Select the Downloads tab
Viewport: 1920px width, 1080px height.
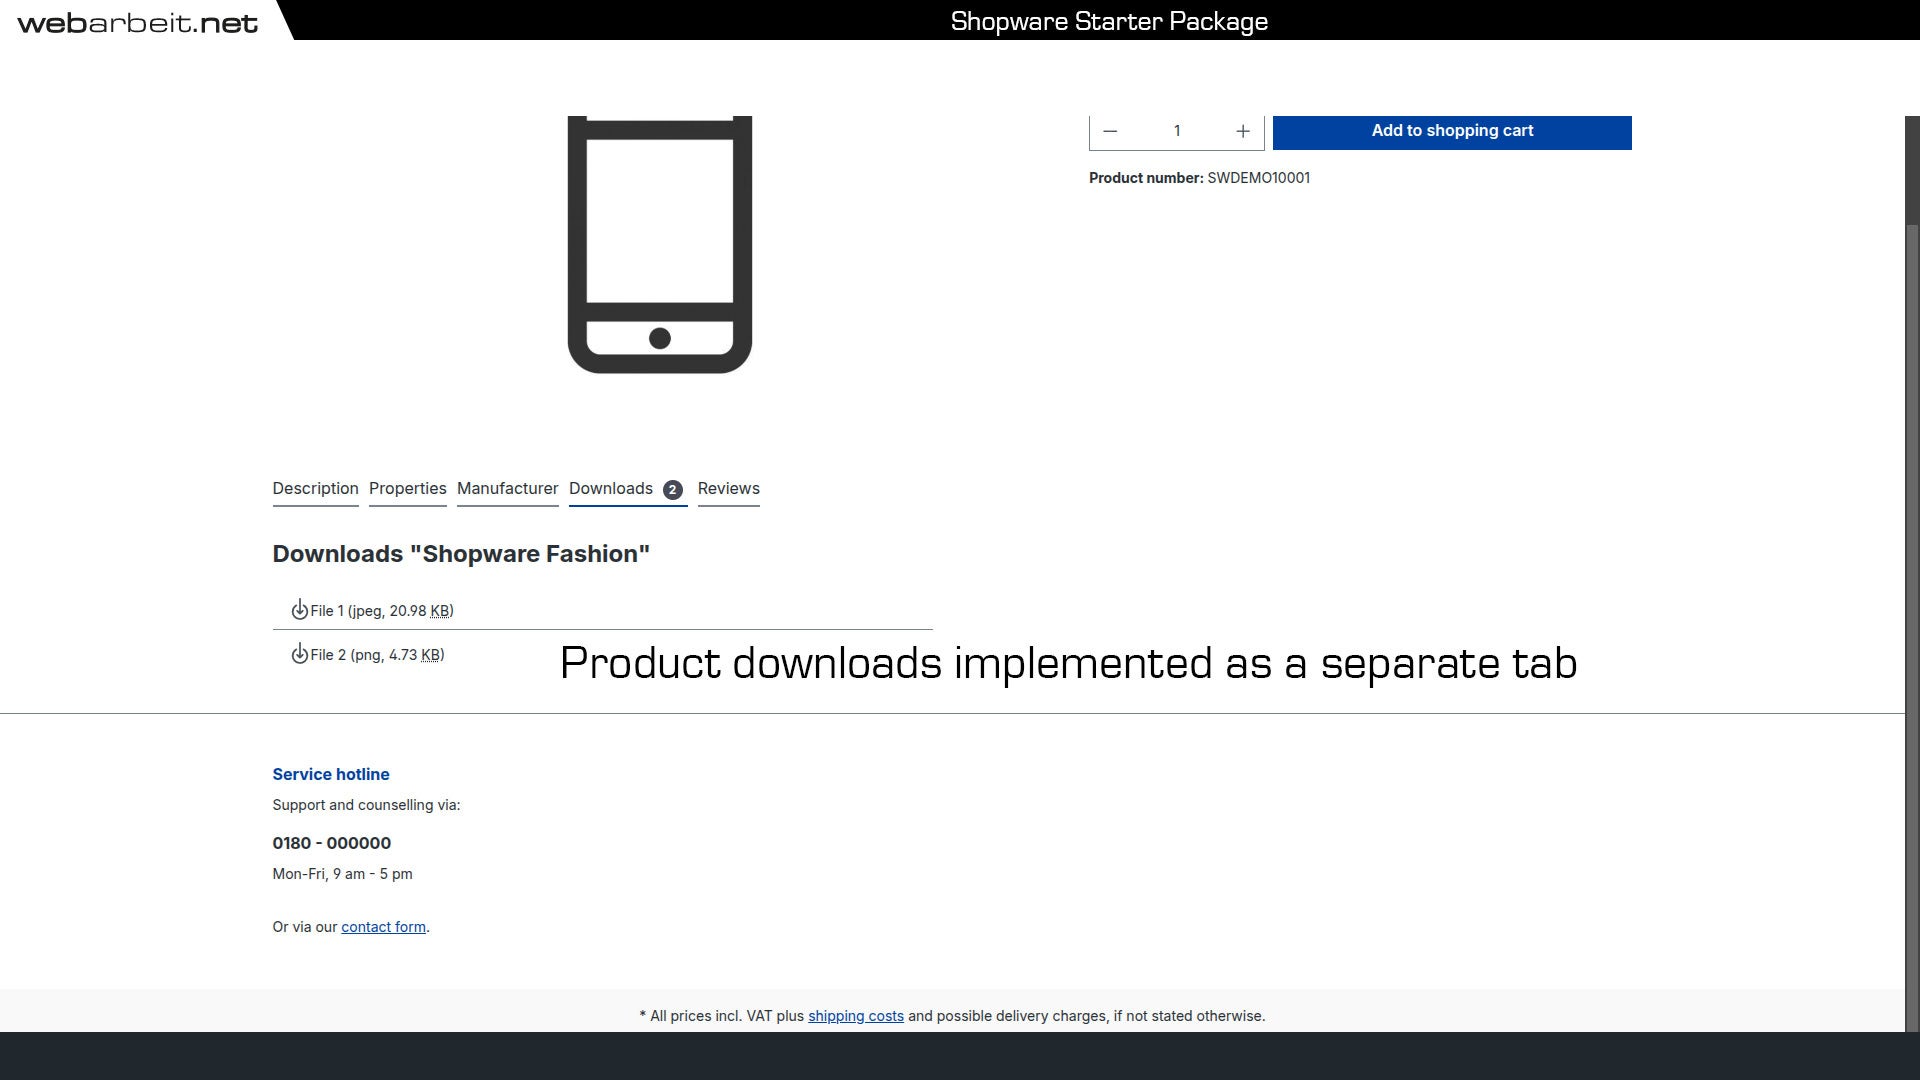pyautogui.click(x=628, y=489)
